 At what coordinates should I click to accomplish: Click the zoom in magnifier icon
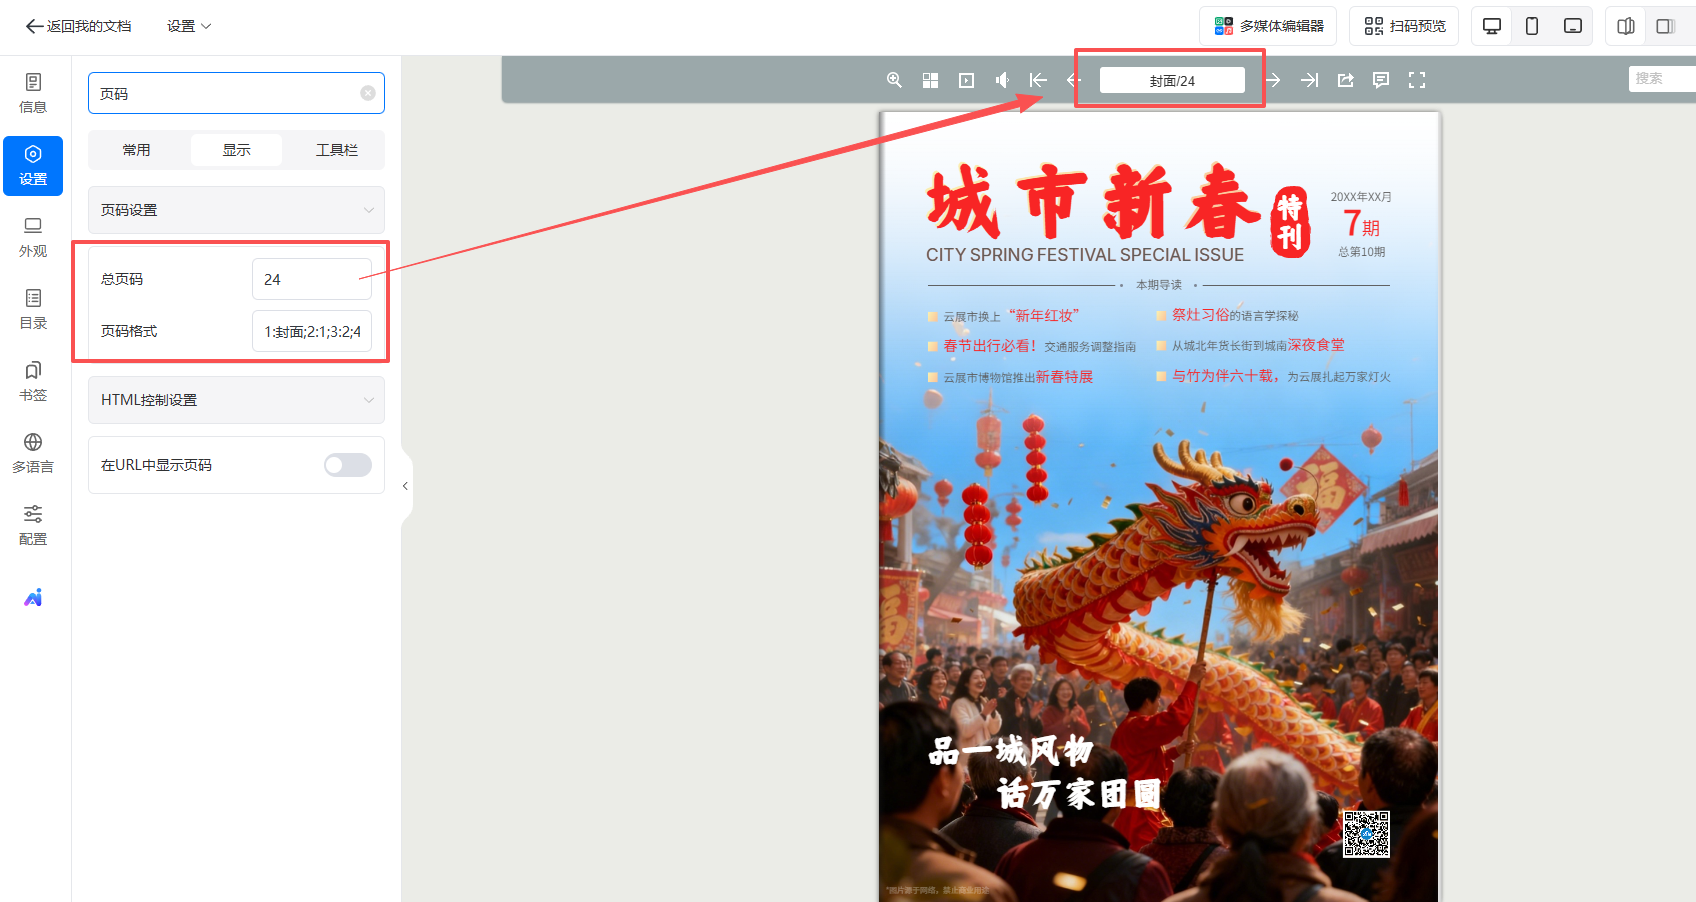pos(894,80)
